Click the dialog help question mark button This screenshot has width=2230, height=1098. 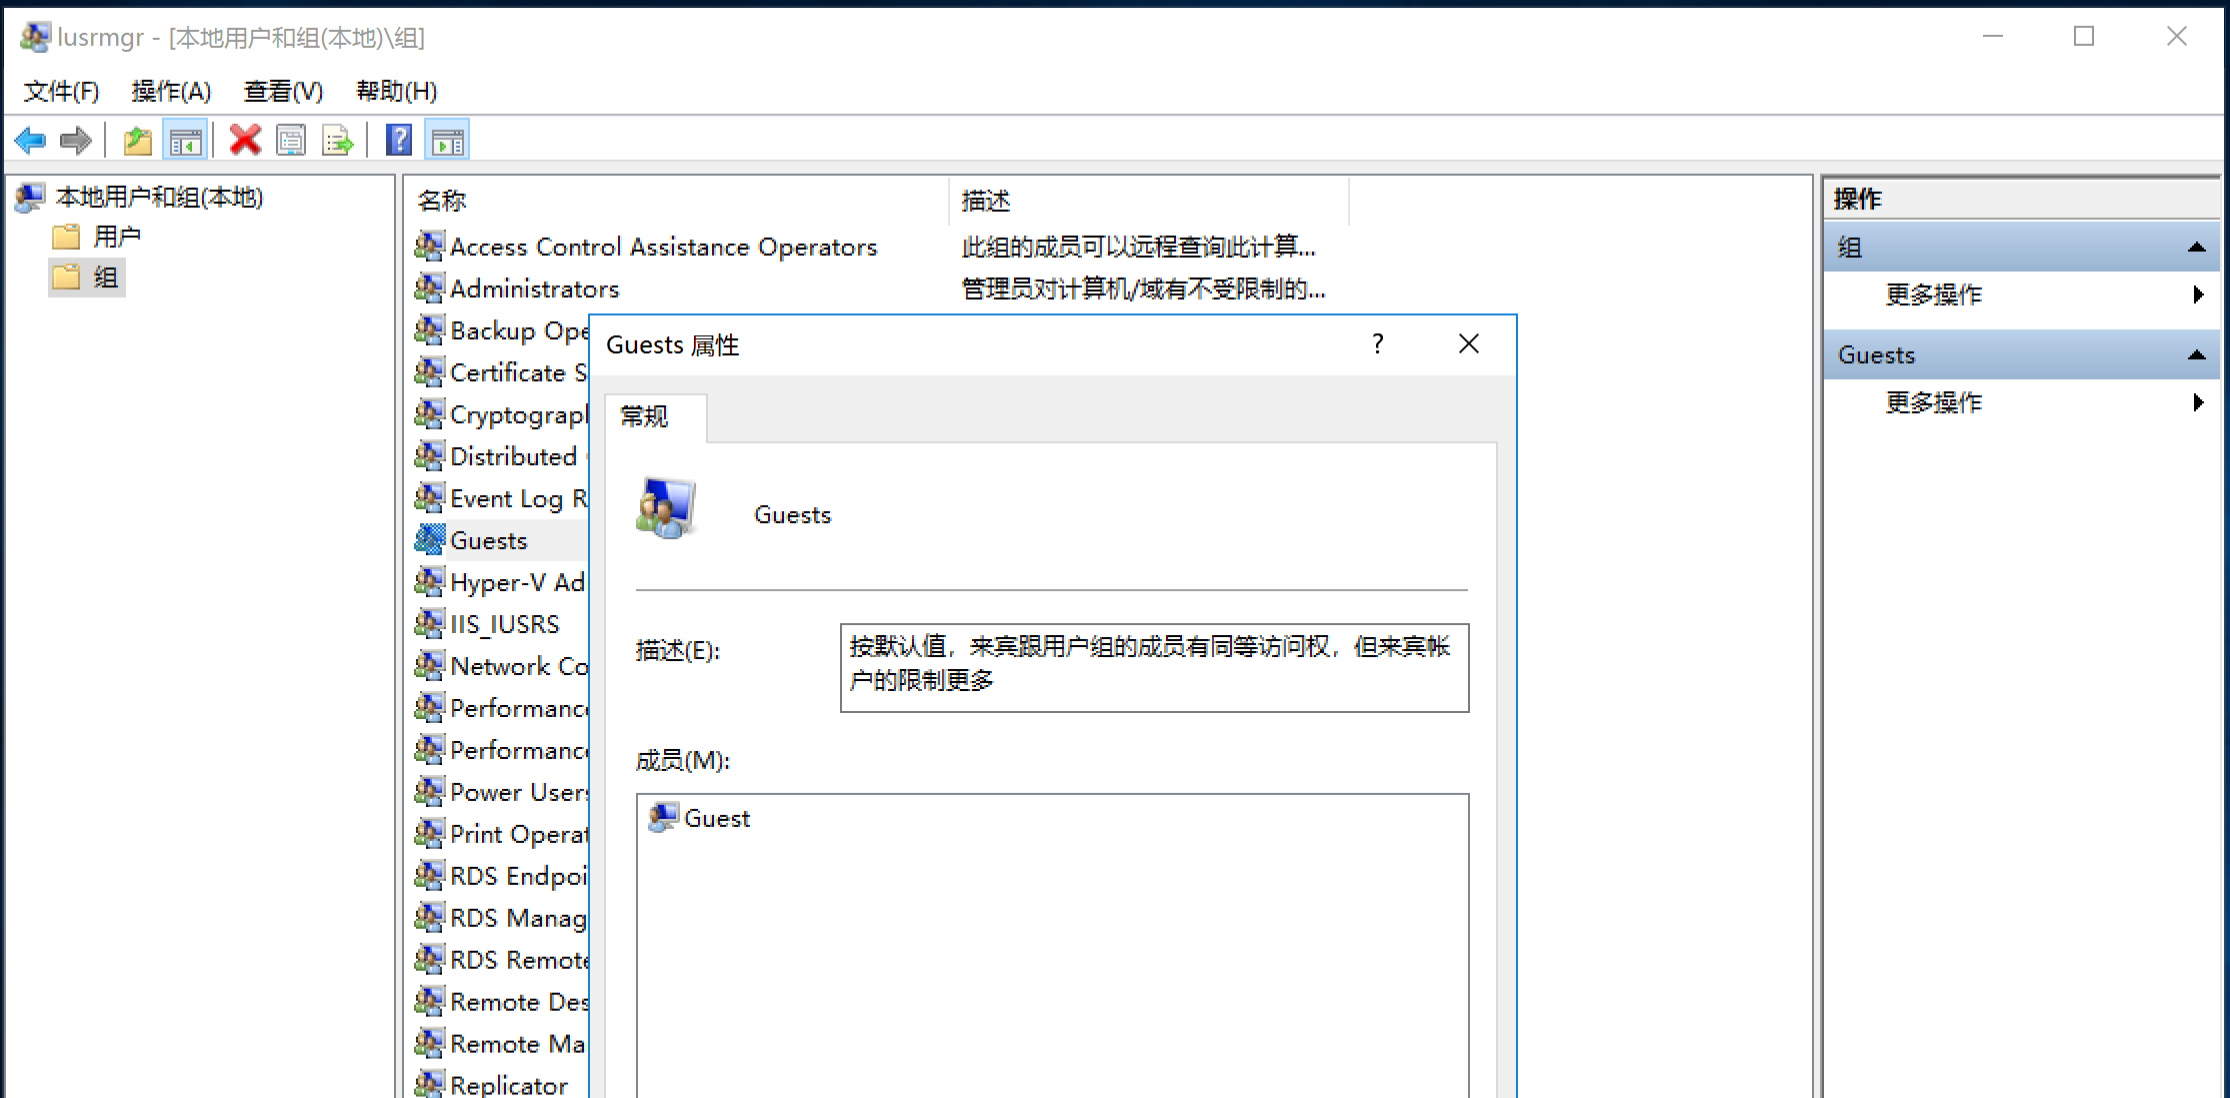pos(1378,345)
